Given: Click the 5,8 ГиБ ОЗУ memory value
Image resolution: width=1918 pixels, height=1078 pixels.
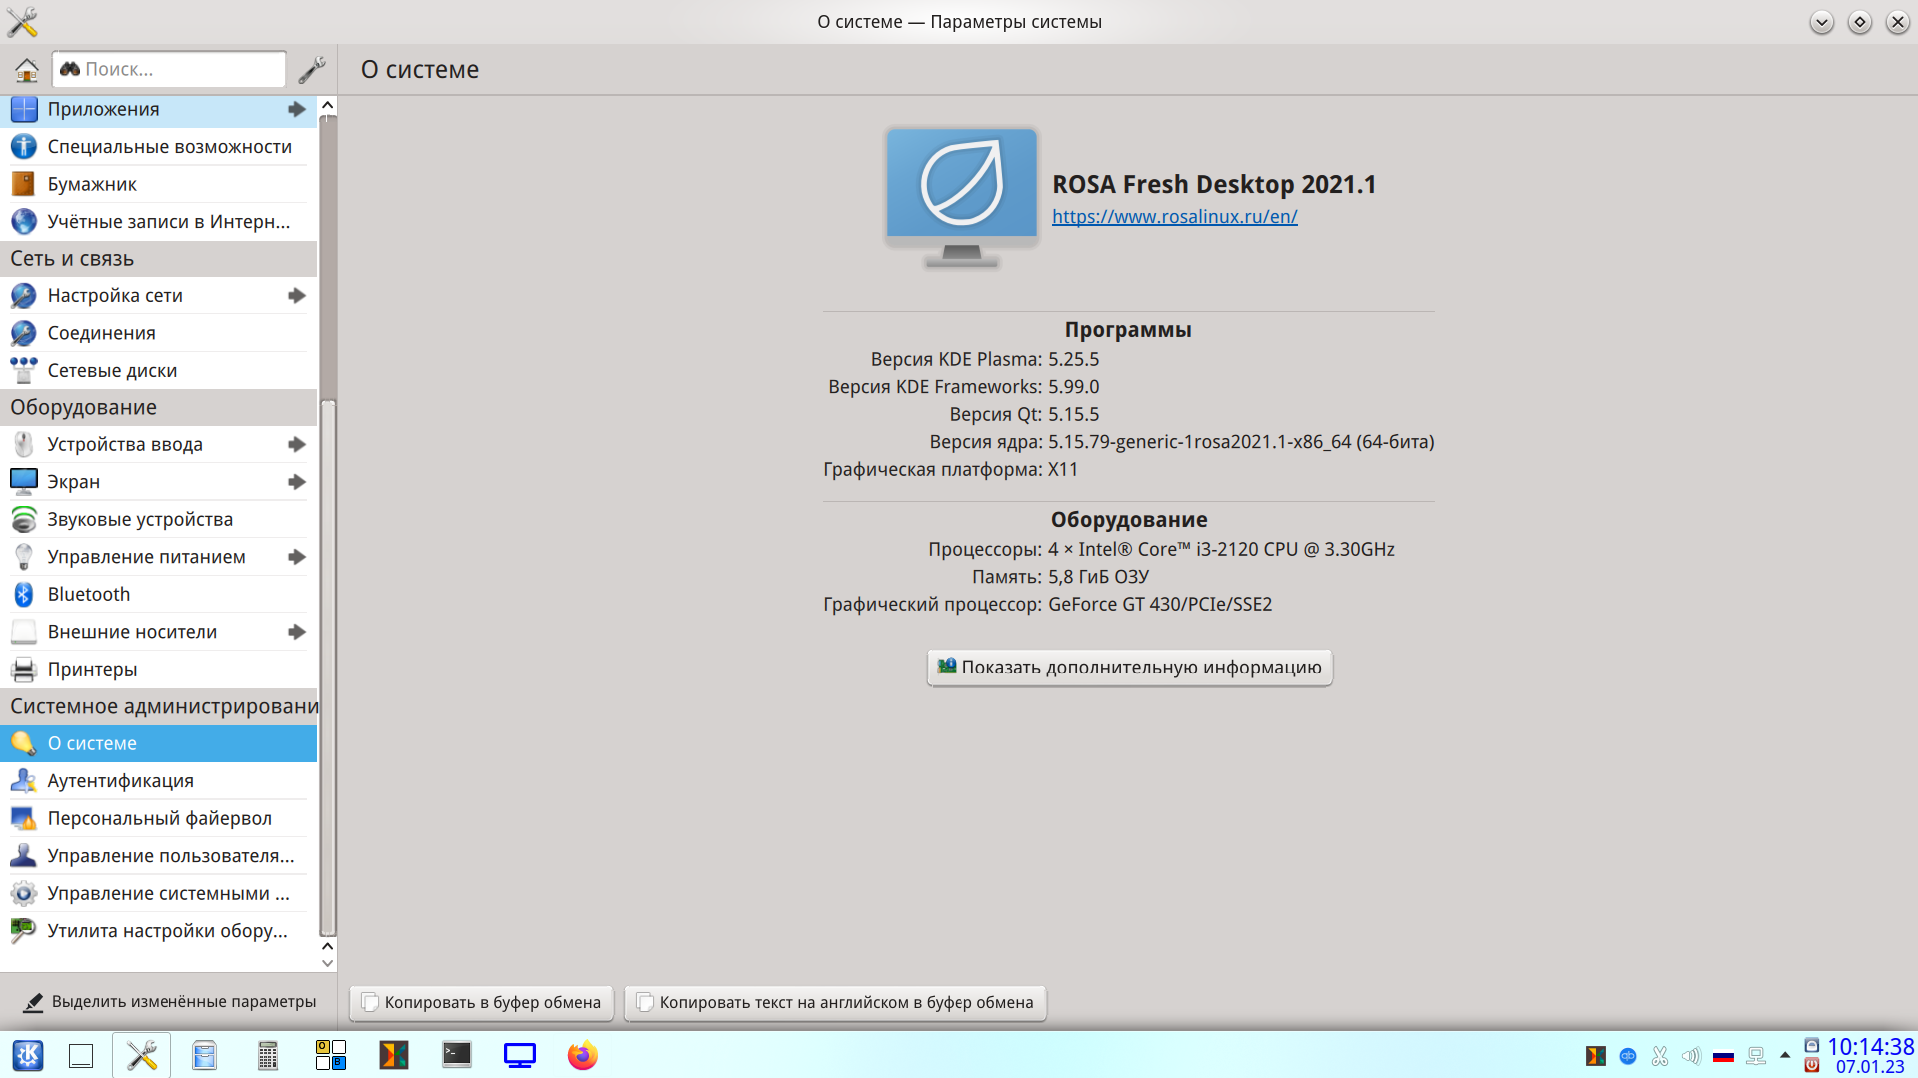Looking at the screenshot, I should (x=1098, y=577).
